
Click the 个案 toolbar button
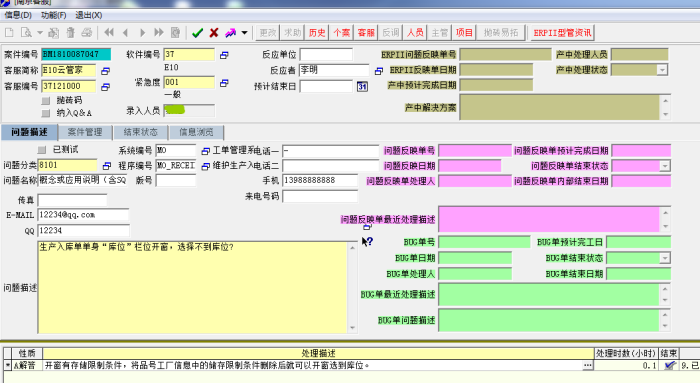coord(342,33)
